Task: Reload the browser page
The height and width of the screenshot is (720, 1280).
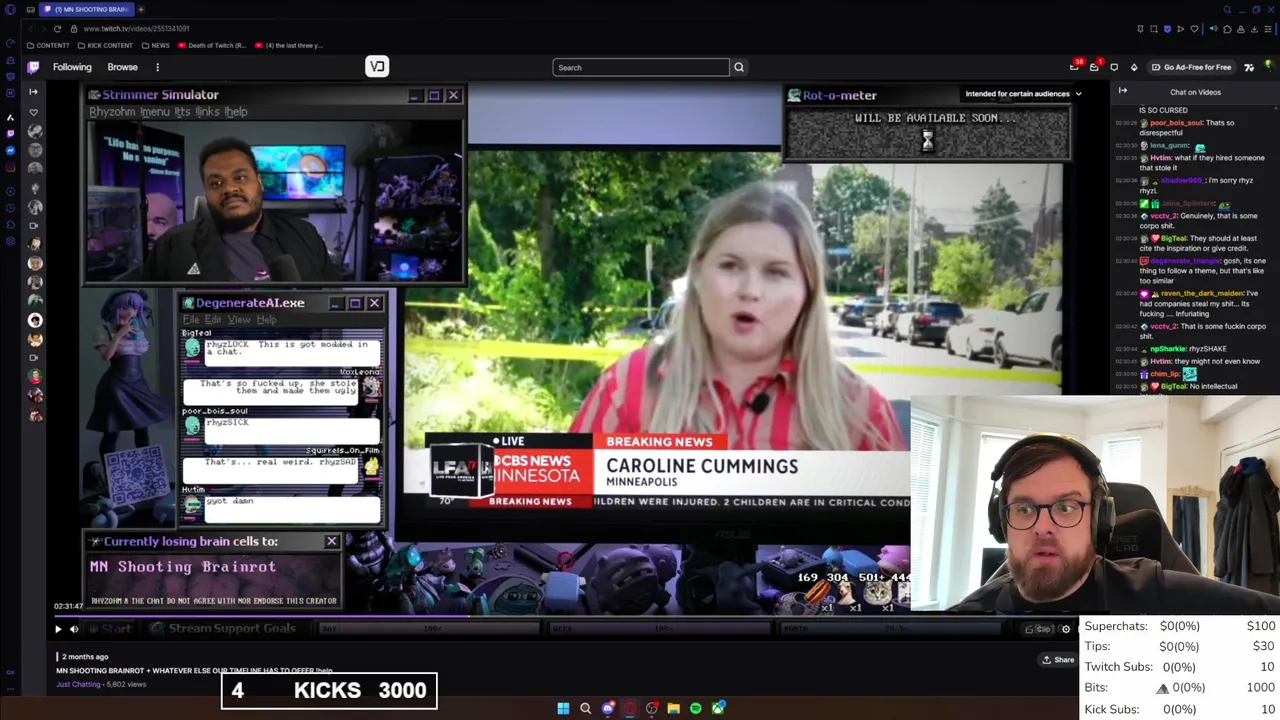Action: click(58, 29)
